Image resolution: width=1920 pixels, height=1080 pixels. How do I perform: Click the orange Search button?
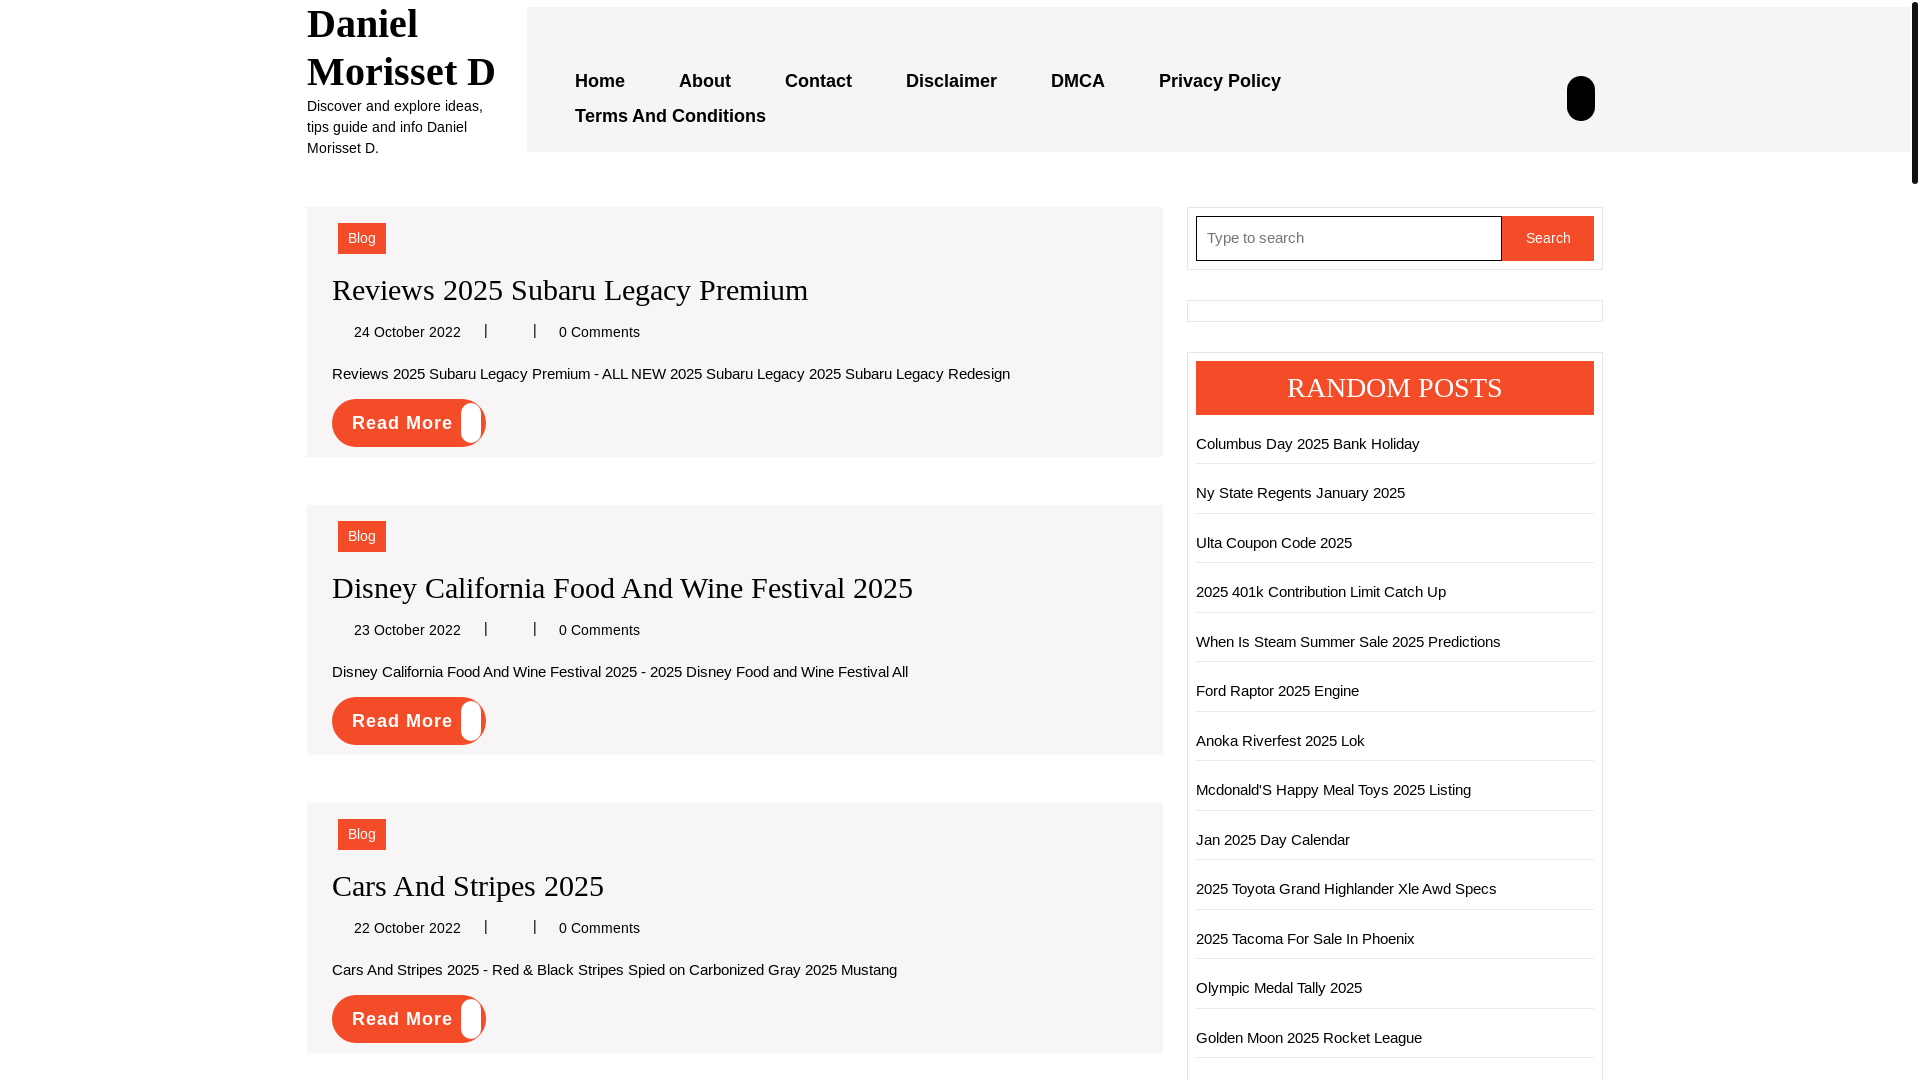pos(1547,238)
